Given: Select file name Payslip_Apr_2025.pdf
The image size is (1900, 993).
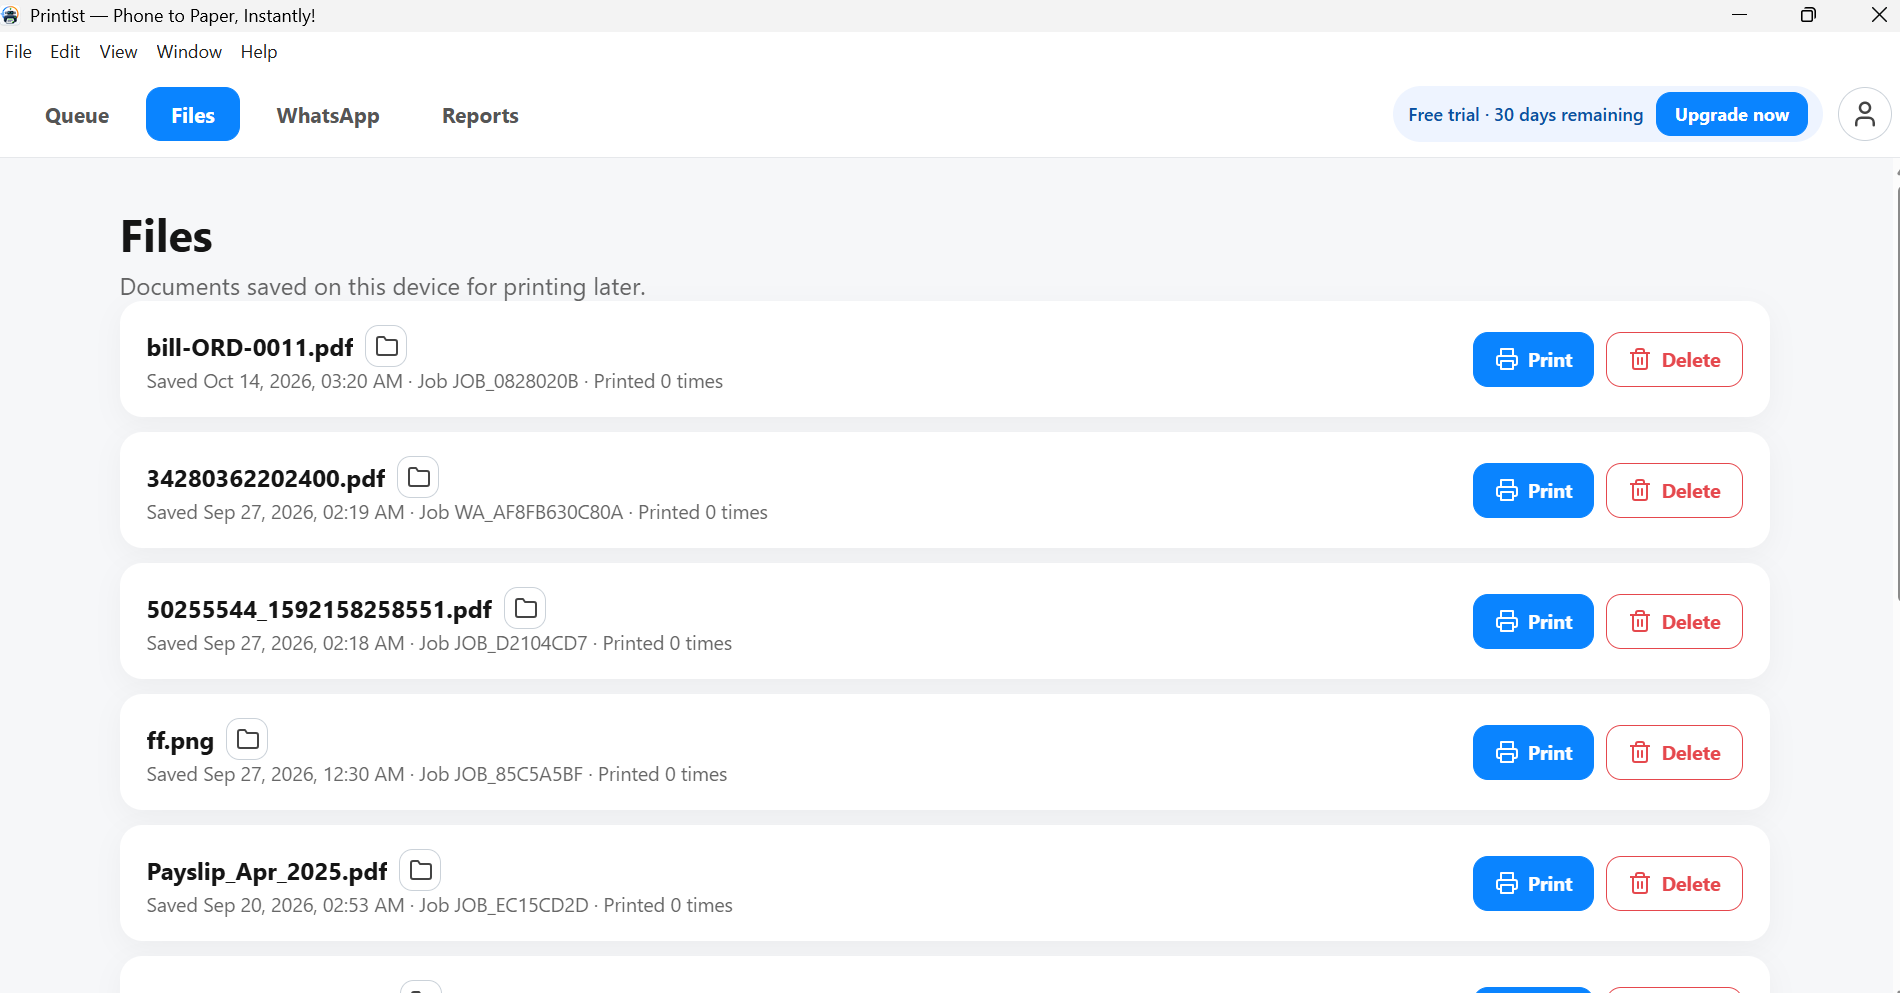Looking at the screenshot, I should pos(267,871).
